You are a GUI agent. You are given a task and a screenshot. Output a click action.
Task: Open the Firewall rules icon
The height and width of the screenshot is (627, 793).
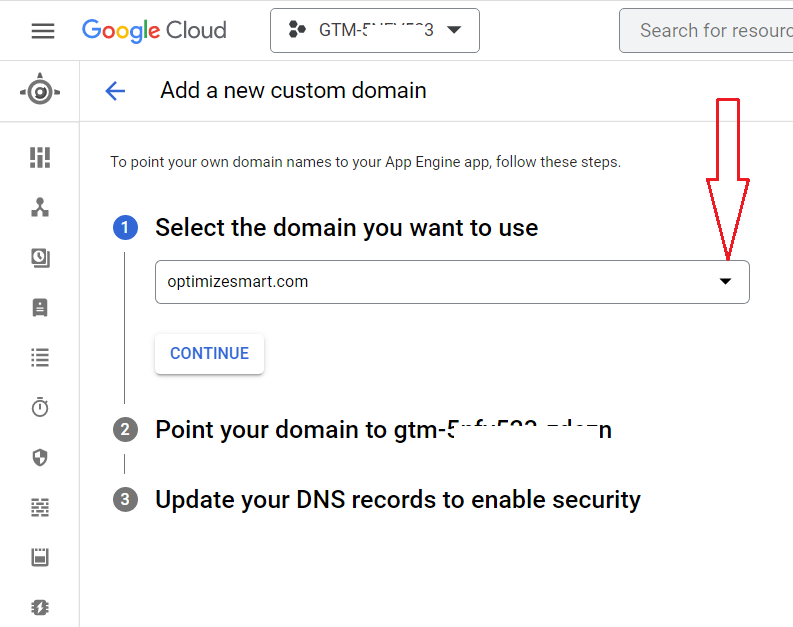click(40, 508)
